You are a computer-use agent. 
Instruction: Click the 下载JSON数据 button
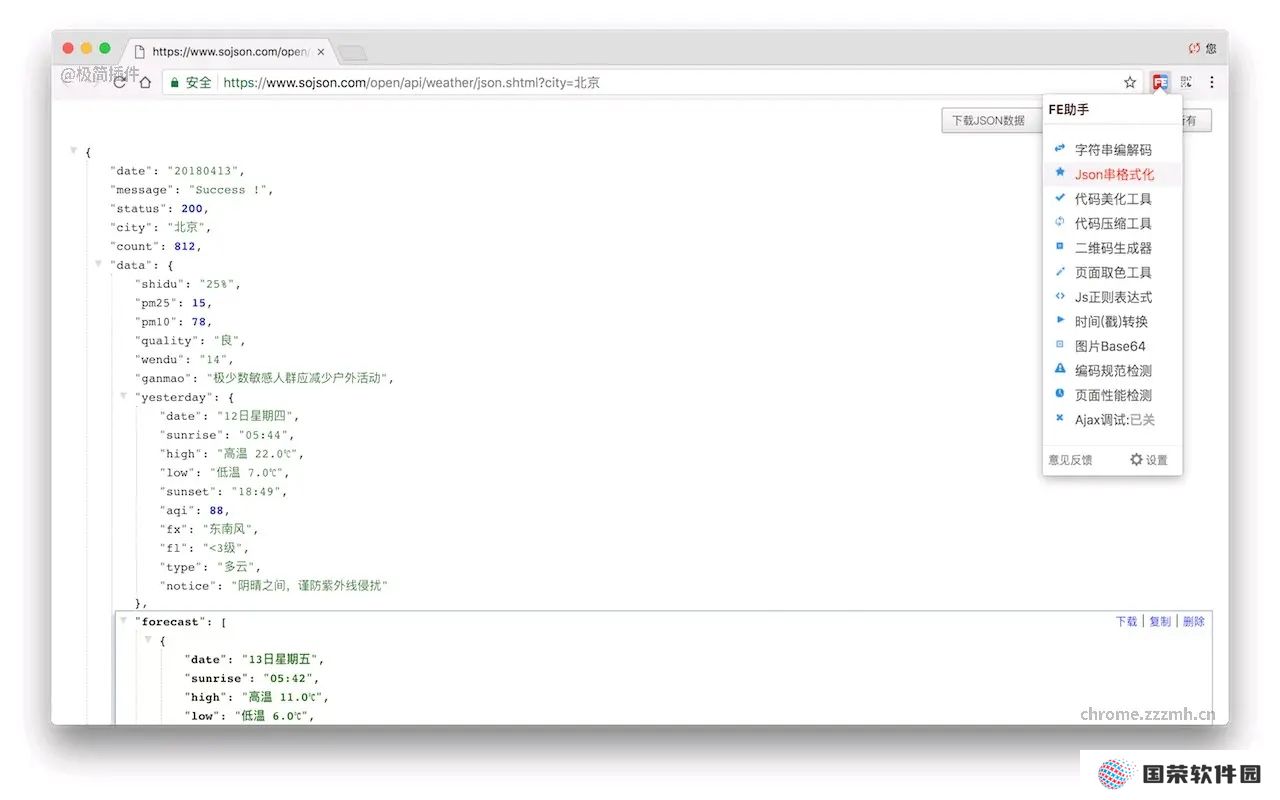pos(988,120)
